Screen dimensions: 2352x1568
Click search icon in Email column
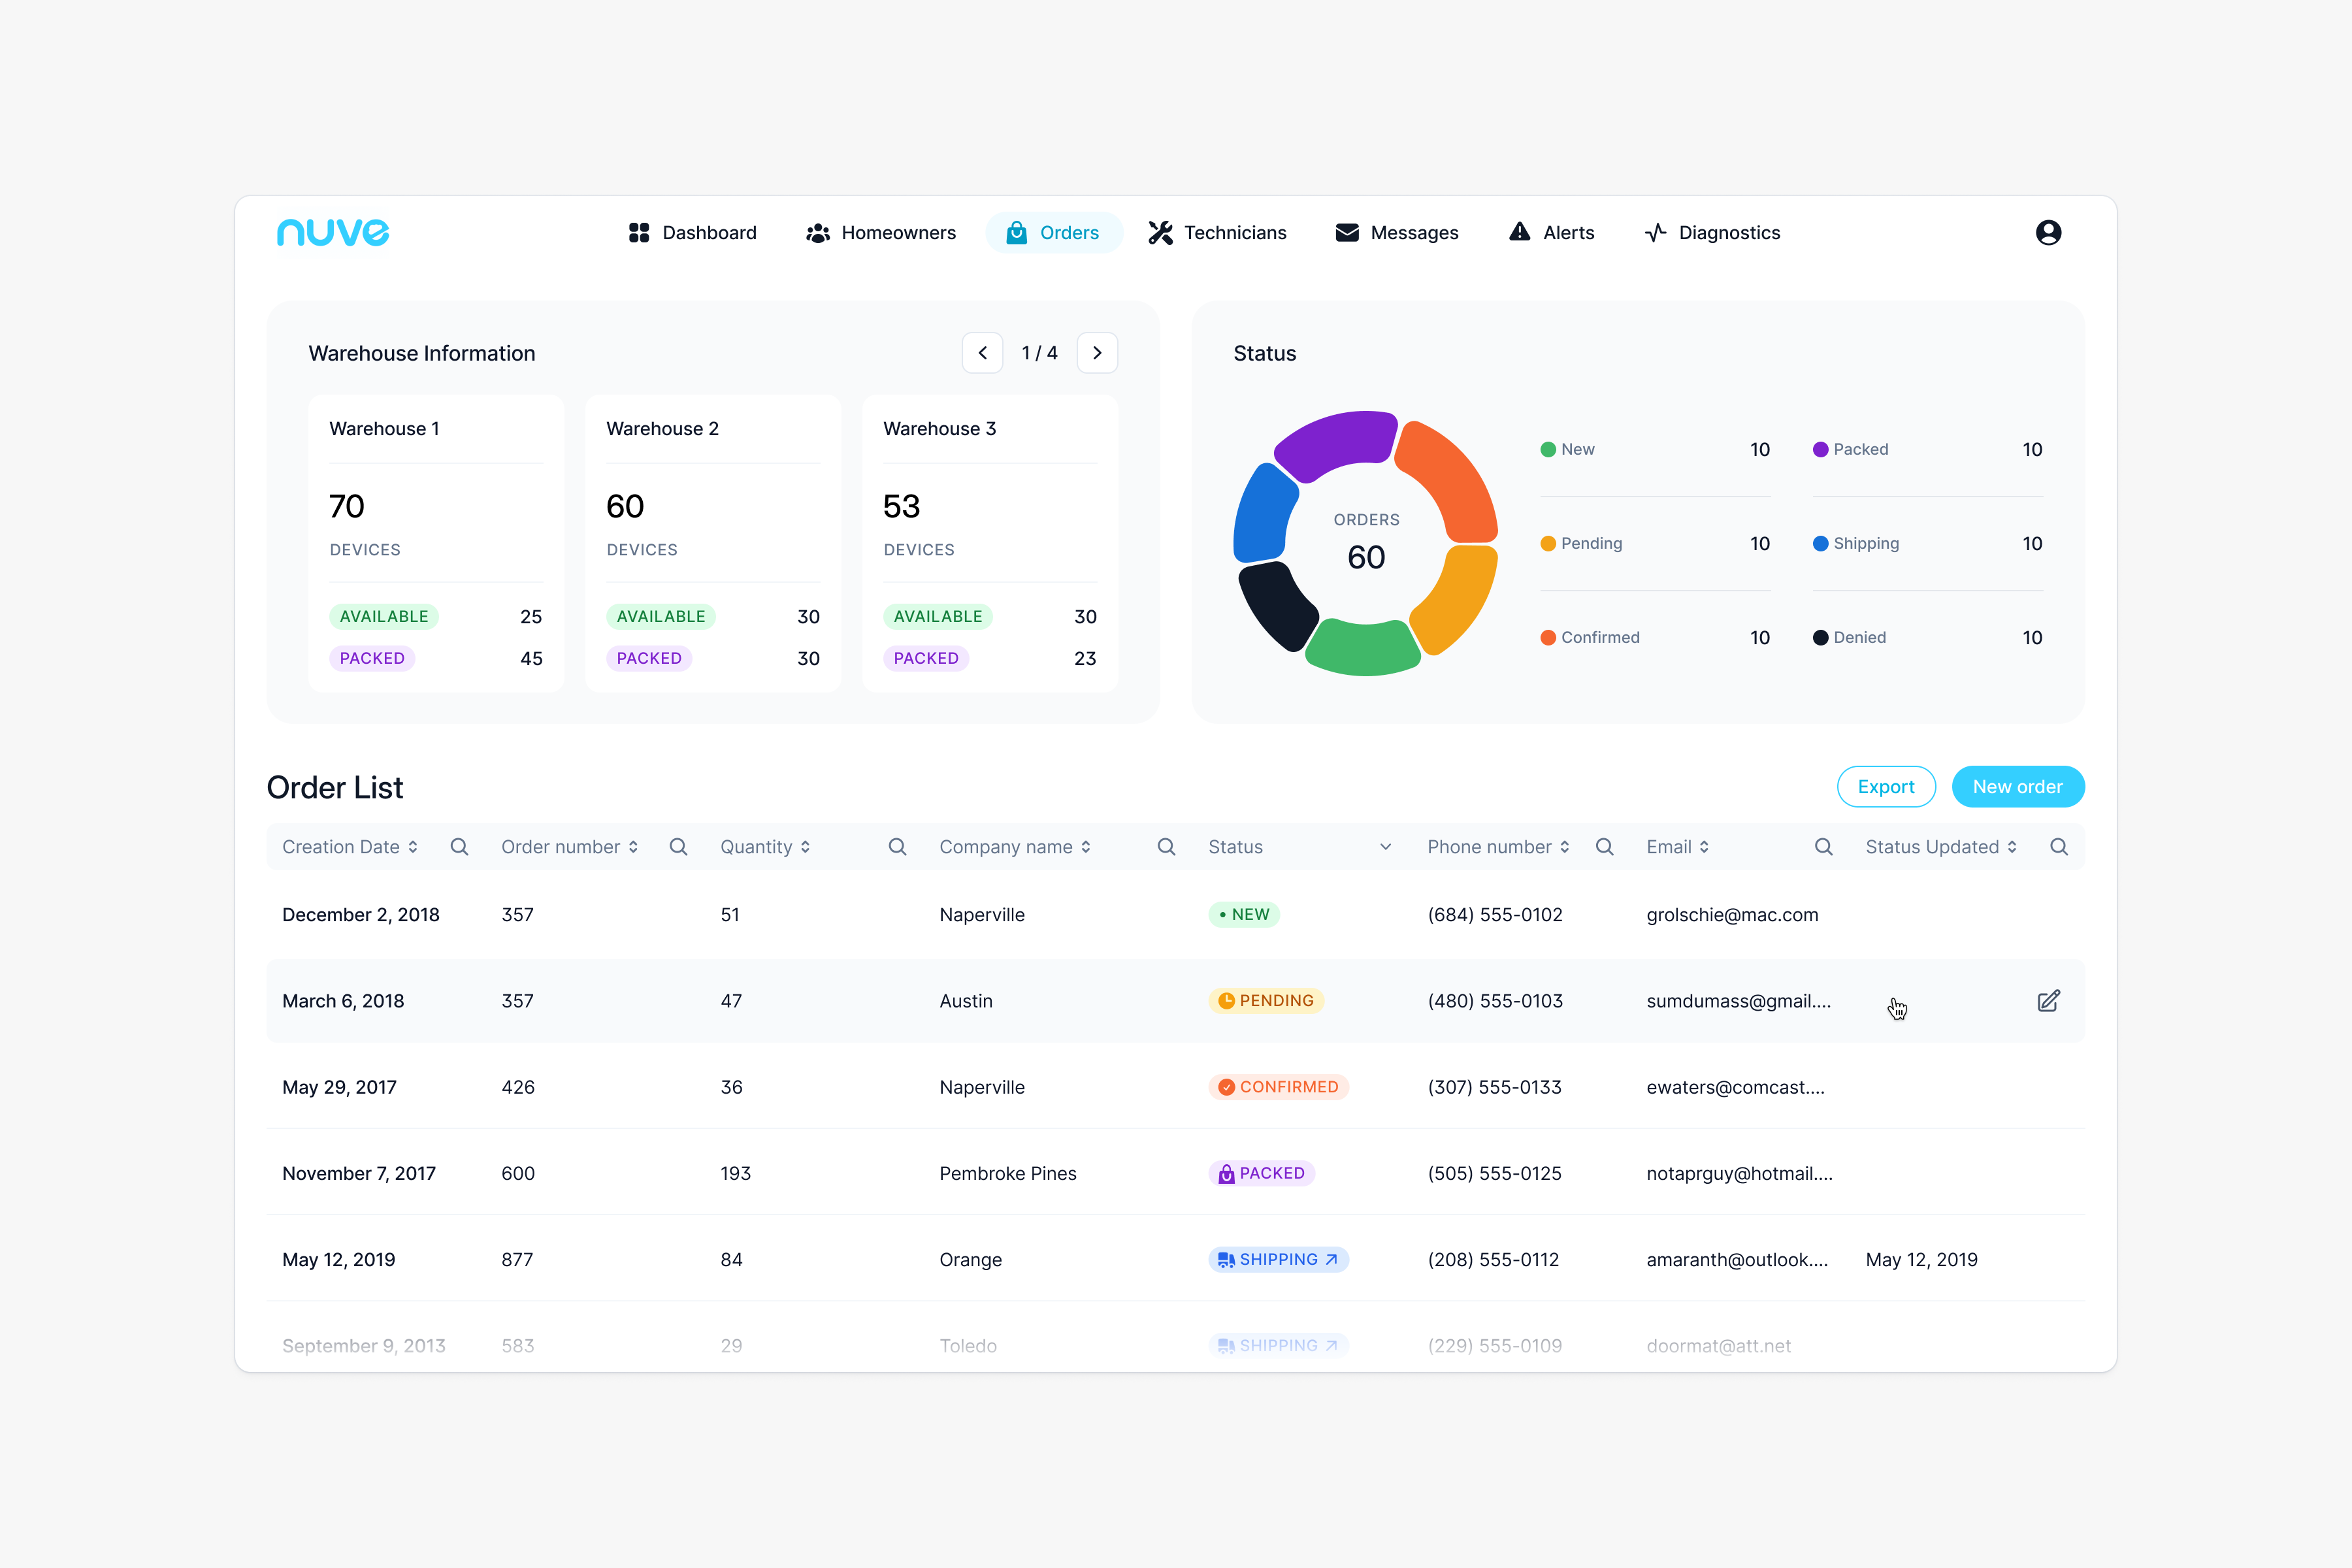pyautogui.click(x=1823, y=847)
